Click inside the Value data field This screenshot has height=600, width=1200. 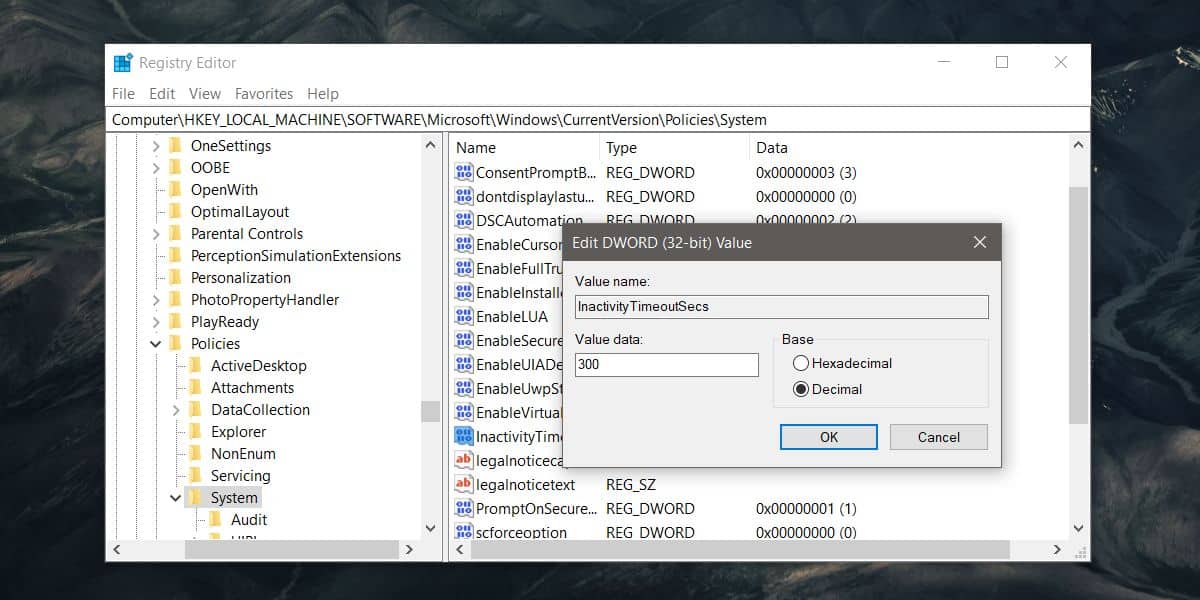click(x=665, y=364)
